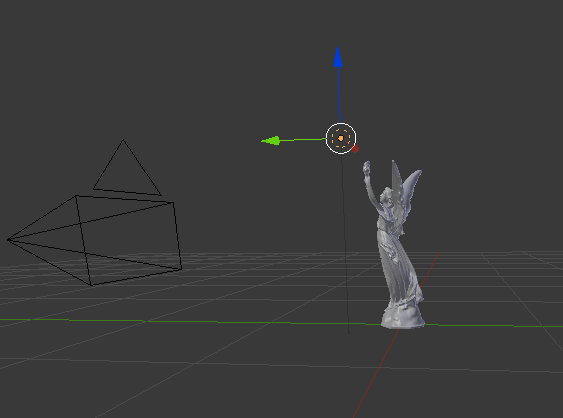Click the statue's head
This screenshot has width=563, height=418.
(x=387, y=194)
